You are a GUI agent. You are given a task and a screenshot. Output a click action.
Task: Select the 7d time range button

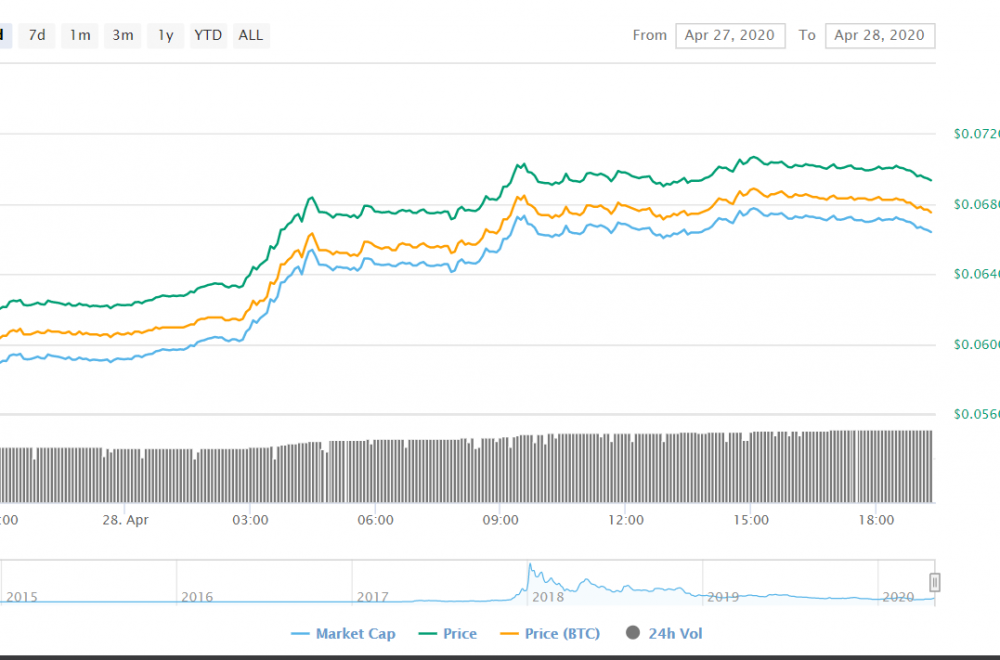tap(37, 36)
